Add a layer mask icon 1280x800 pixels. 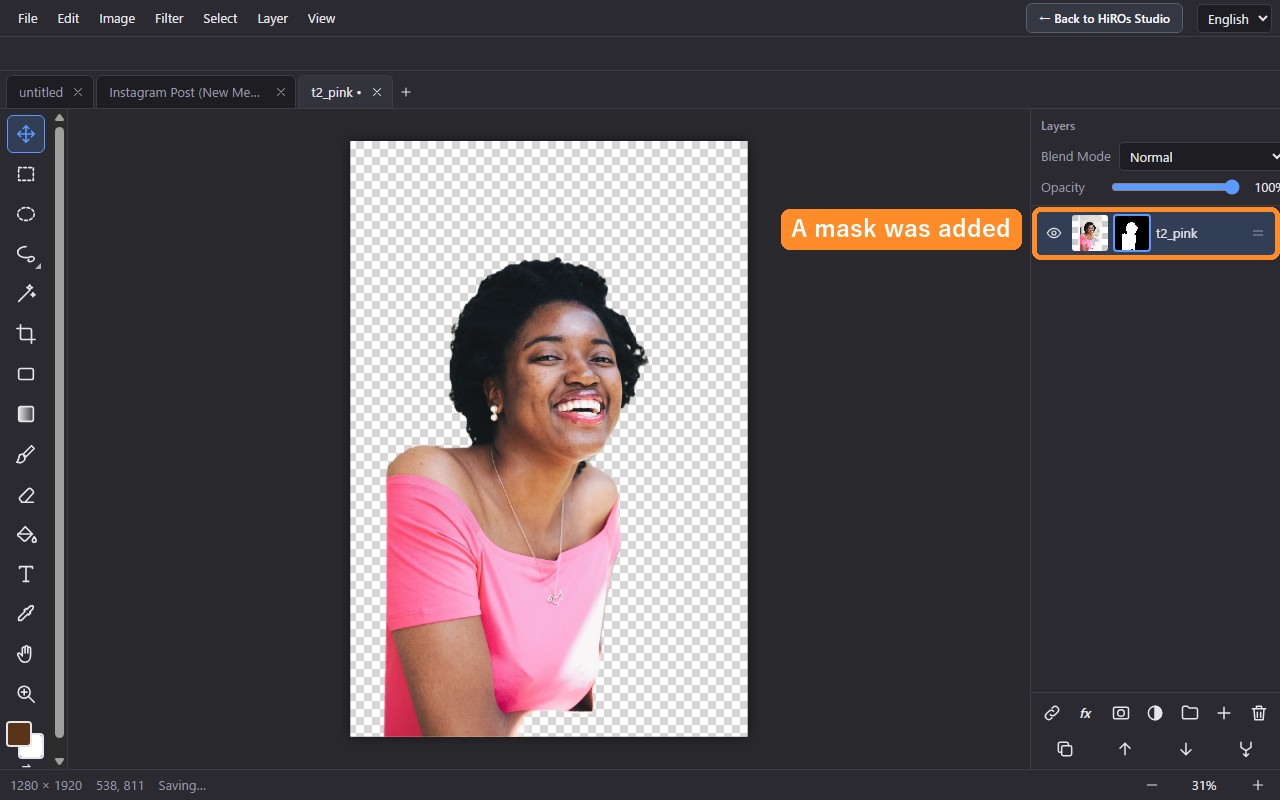1121,713
